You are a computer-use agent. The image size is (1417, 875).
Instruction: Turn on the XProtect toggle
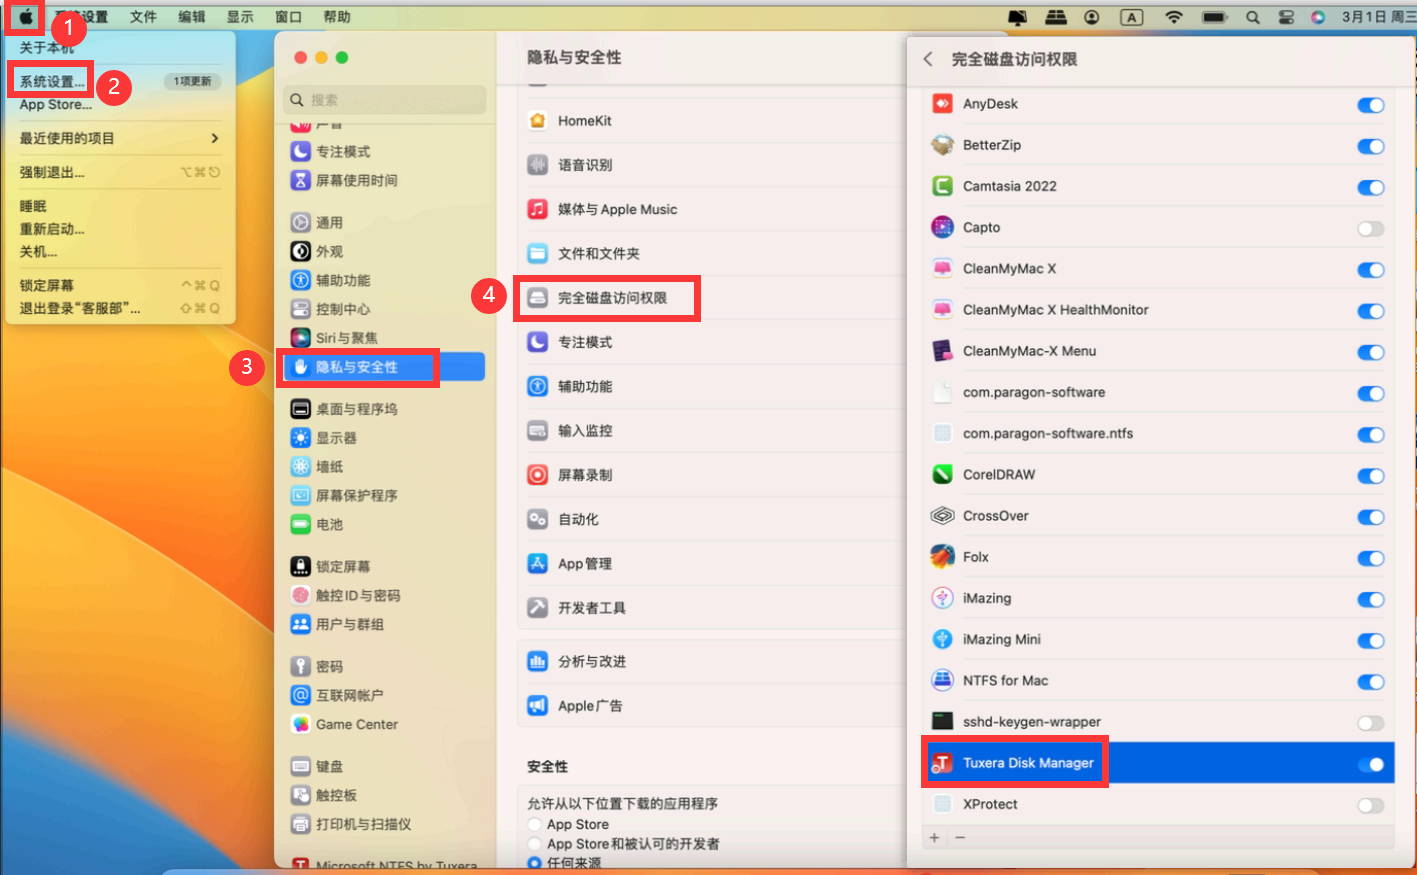click(1370, 806)
